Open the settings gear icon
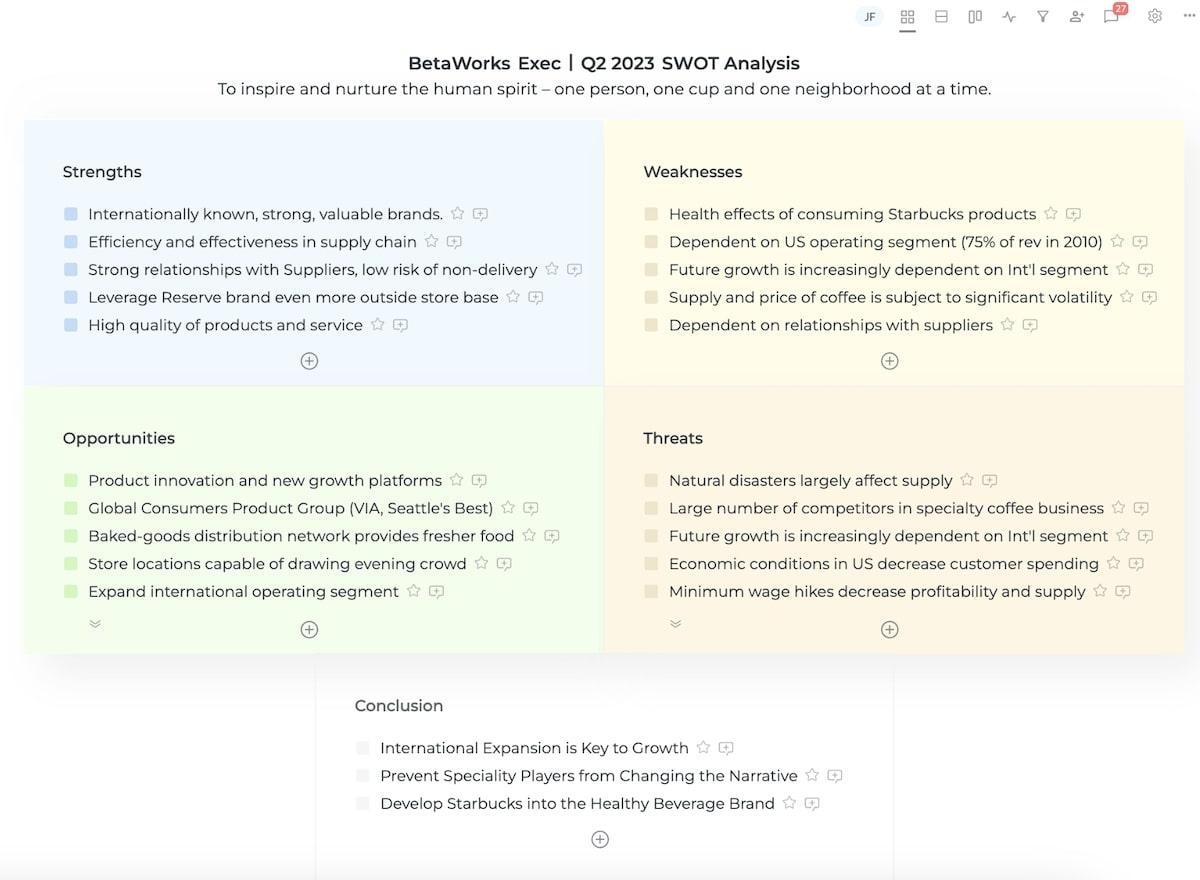Screen dimensions: 1200x880 pos(1155,17)
